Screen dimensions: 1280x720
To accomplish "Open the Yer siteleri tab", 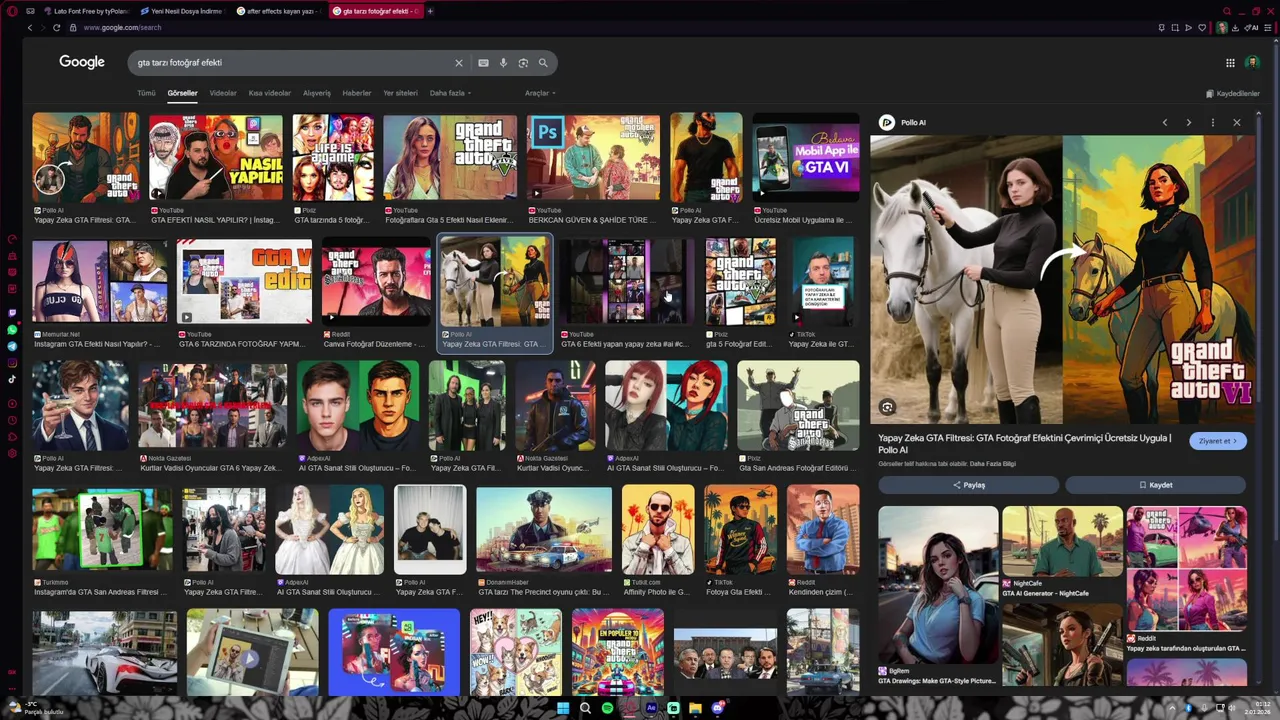I will pyautogui.click(x=400, y=93).
